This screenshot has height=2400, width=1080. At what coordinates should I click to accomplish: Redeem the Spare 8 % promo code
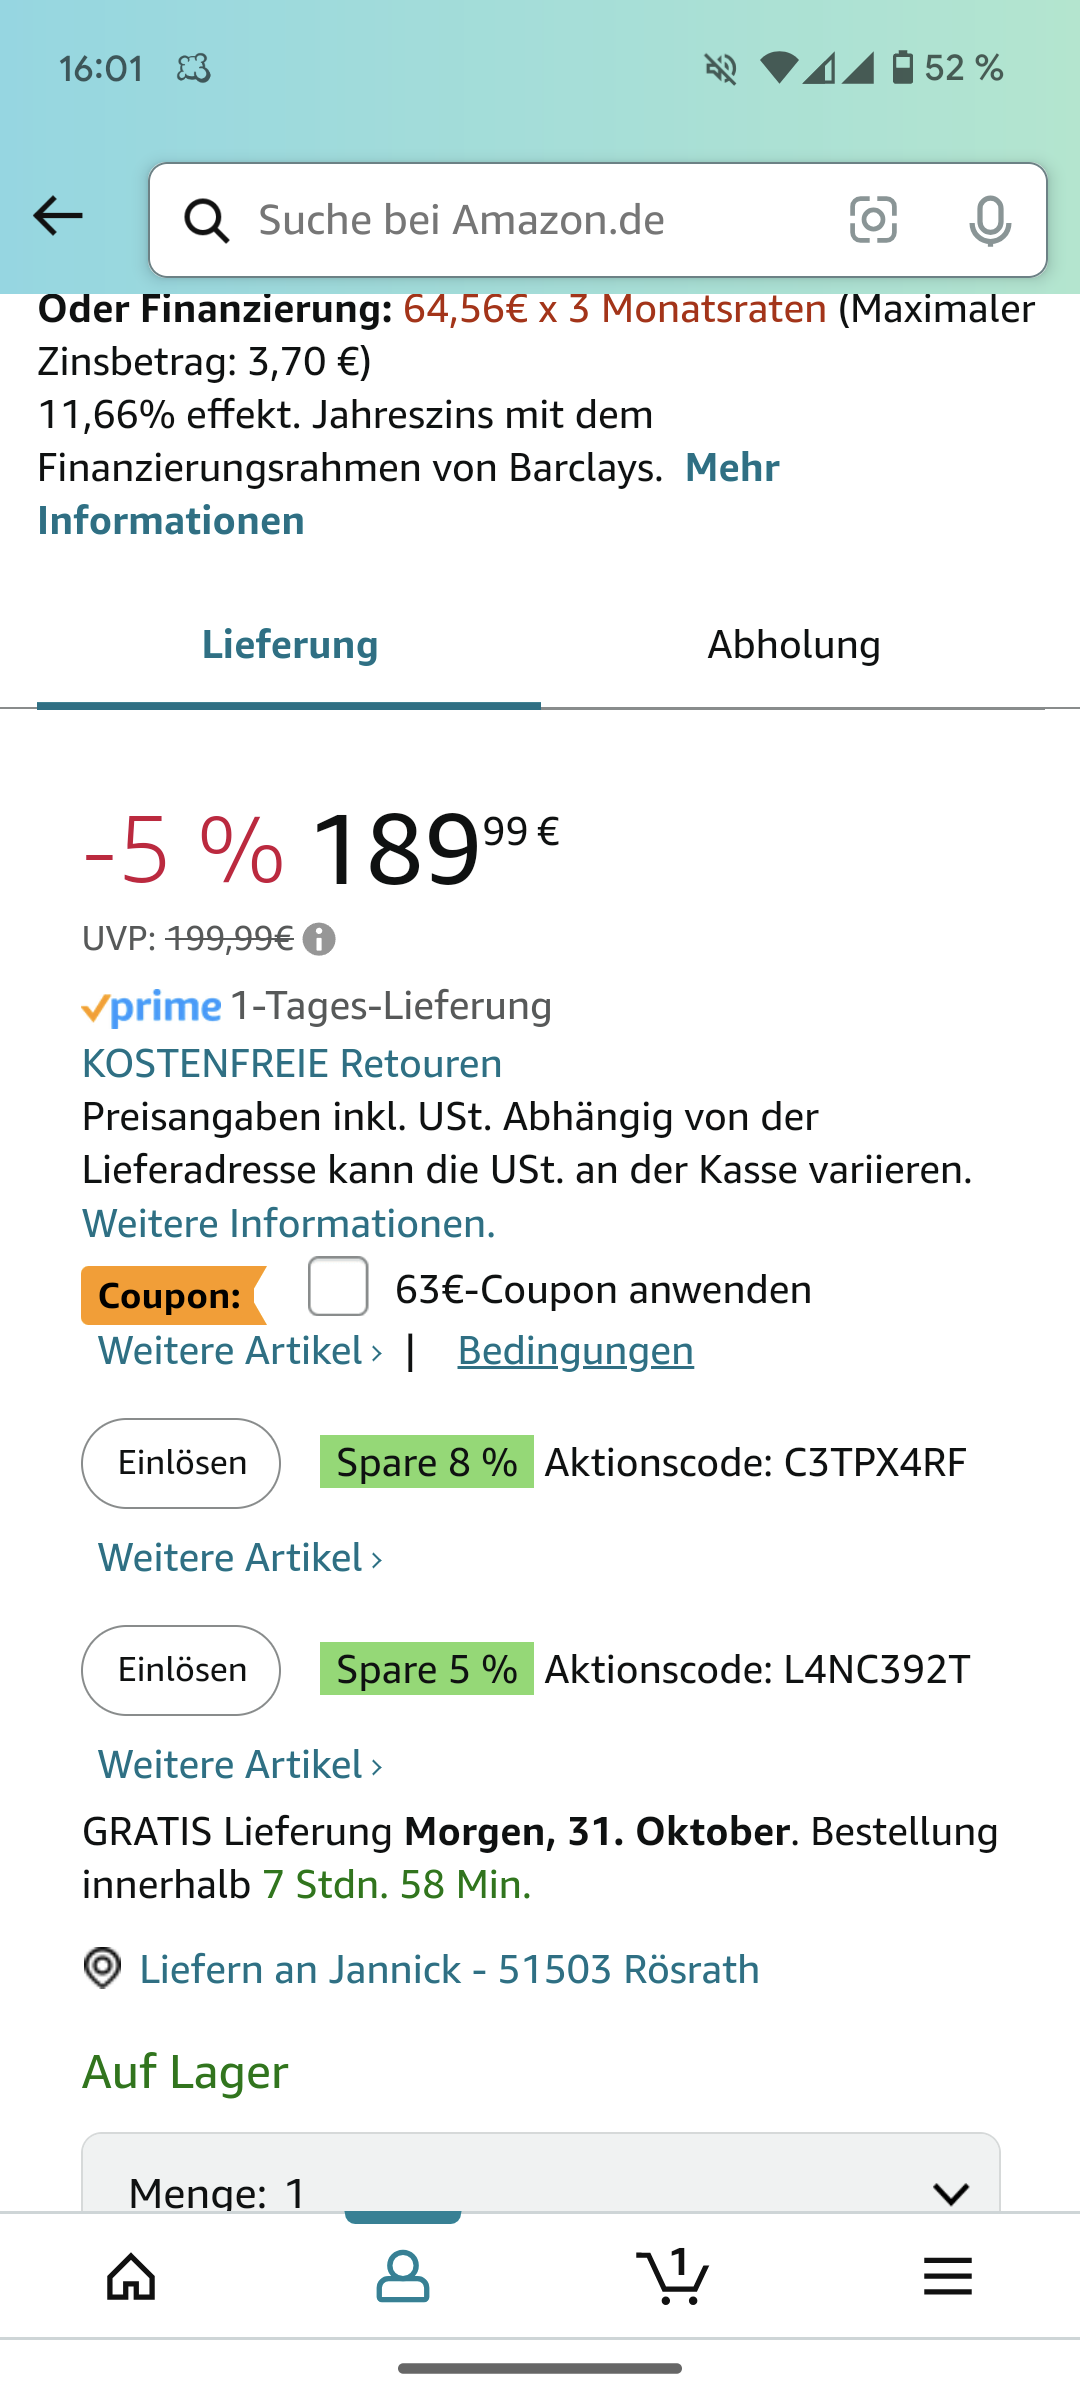tap(181, 1463)
